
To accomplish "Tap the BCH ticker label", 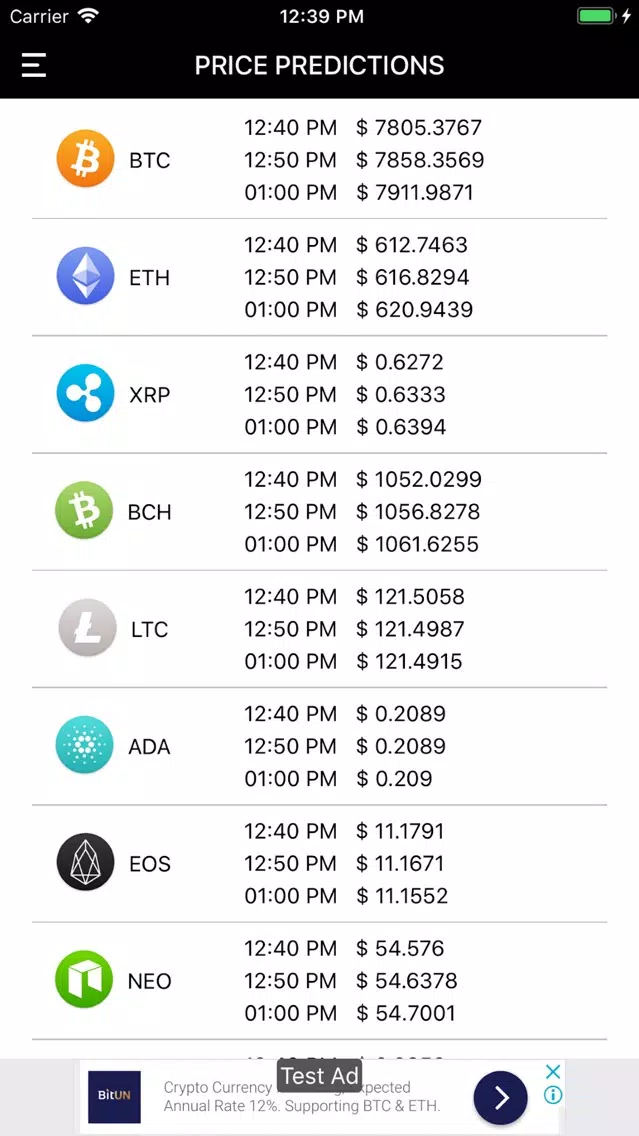I will (150, 512).
